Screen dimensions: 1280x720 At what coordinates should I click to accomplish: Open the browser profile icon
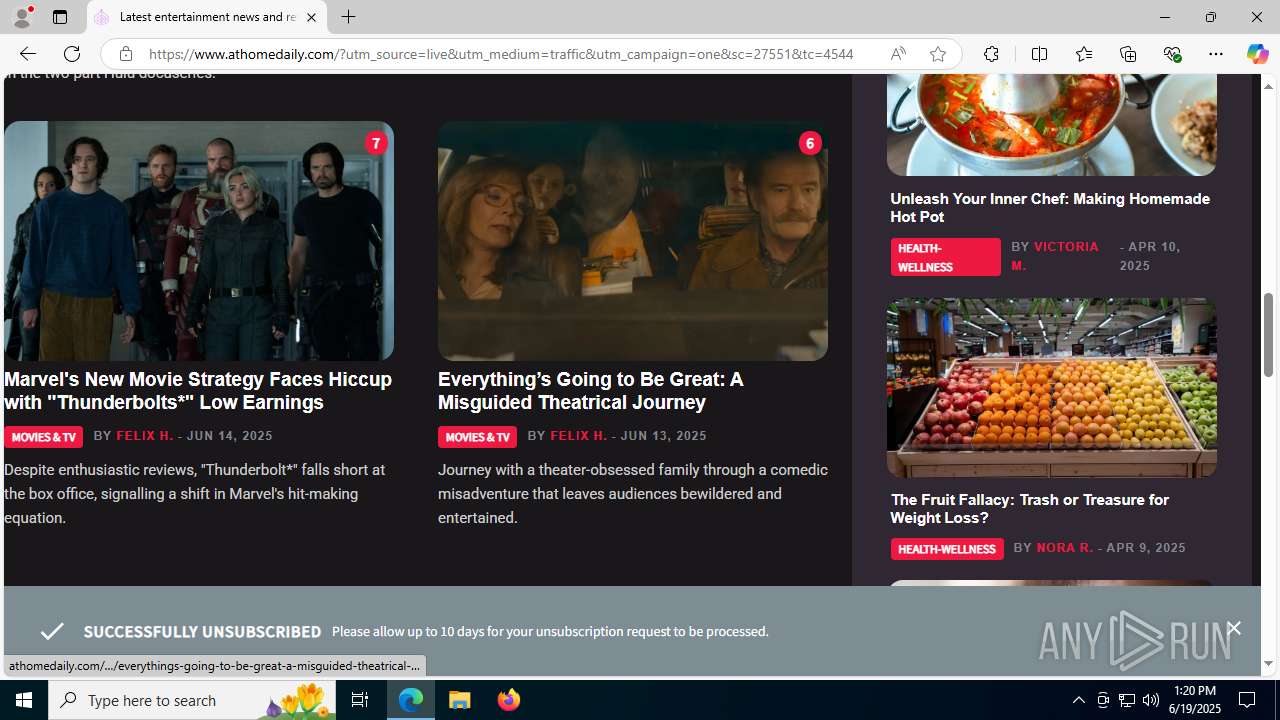[x=21, y=17]
